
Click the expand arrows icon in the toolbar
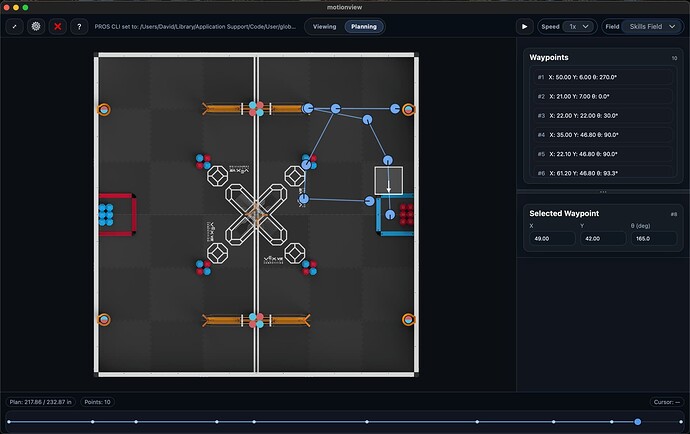(x=15, y=26)
